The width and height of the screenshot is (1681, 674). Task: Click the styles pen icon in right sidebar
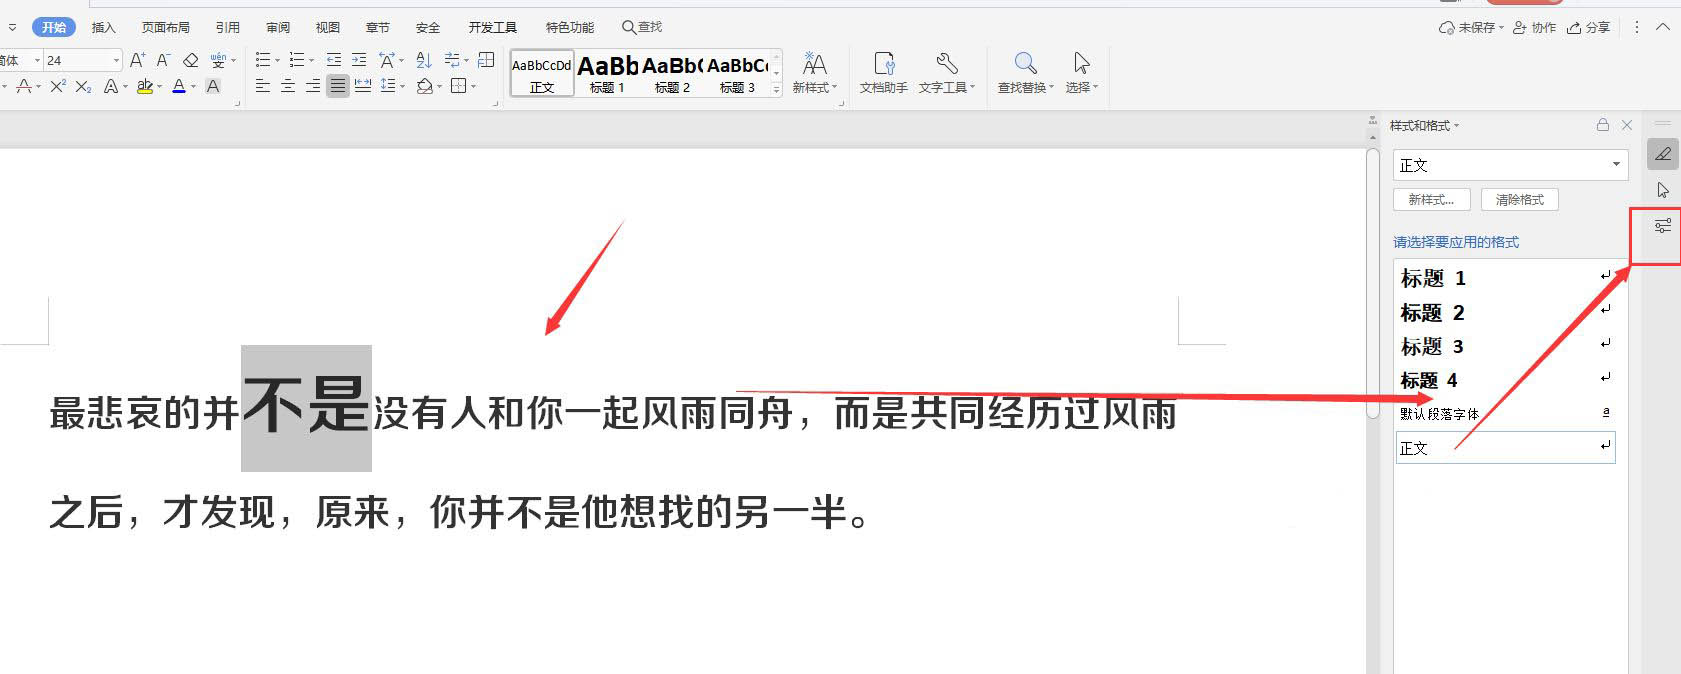click(1662, 154)
